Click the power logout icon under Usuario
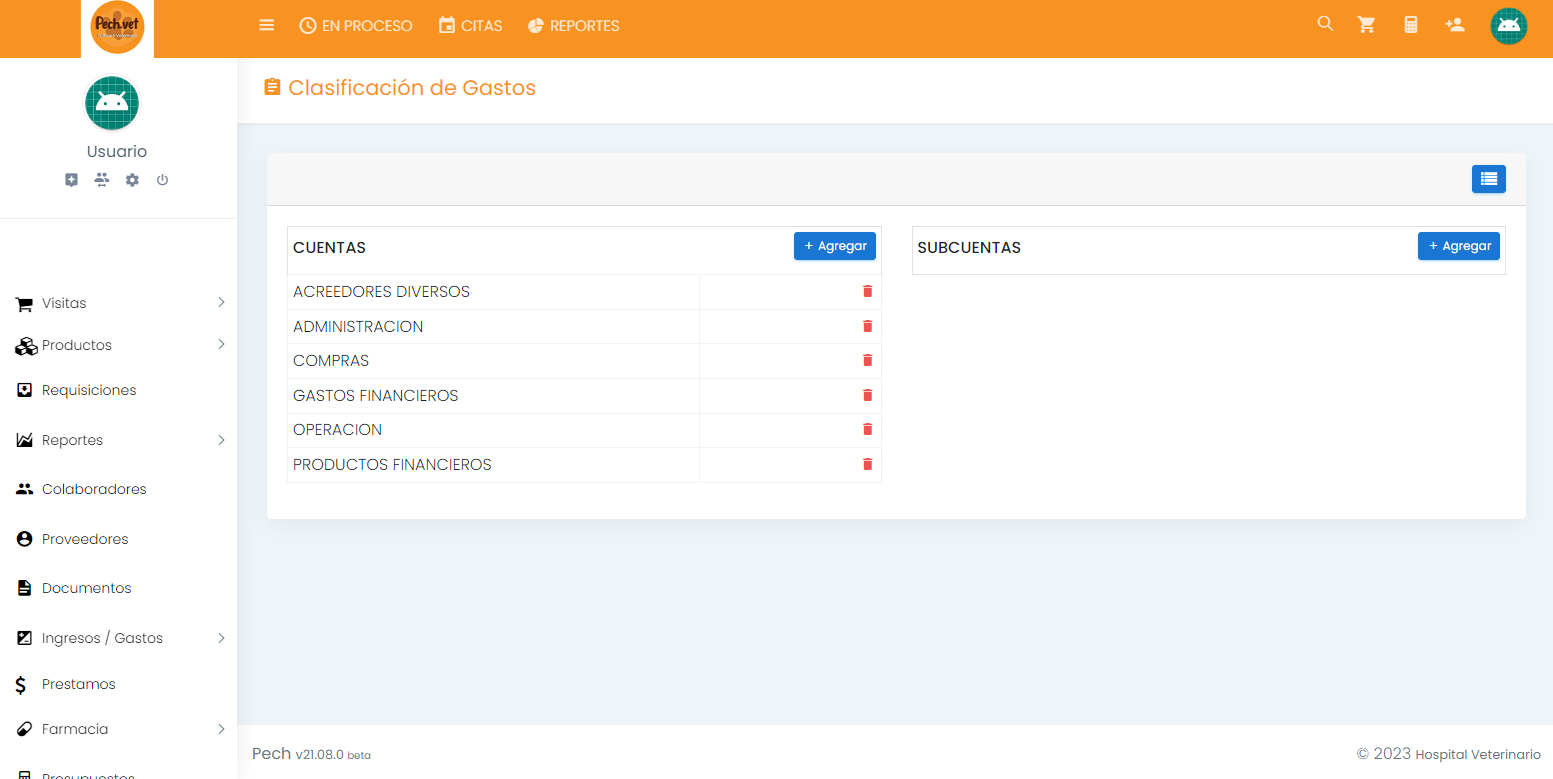The image size is (1553, 779). click(162, 180)
